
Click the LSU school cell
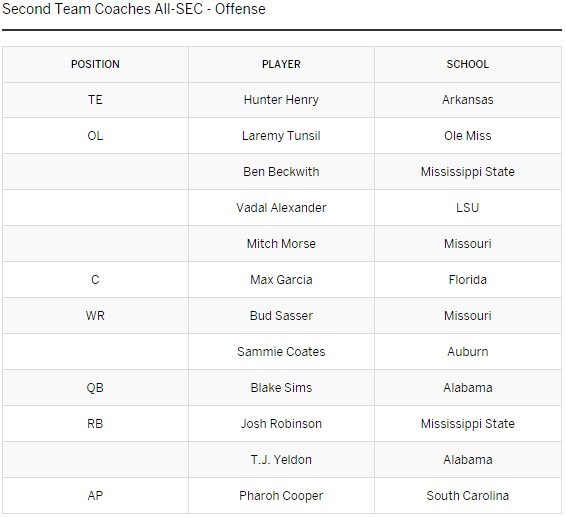pos(468,208)
